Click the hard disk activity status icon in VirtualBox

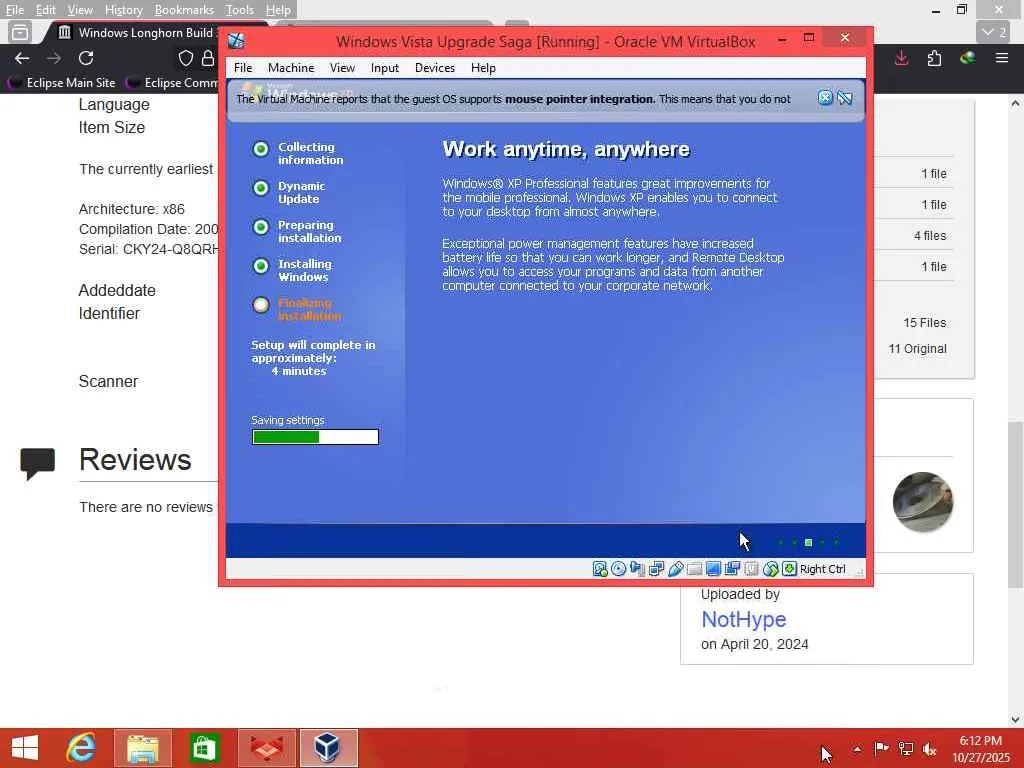600,569
